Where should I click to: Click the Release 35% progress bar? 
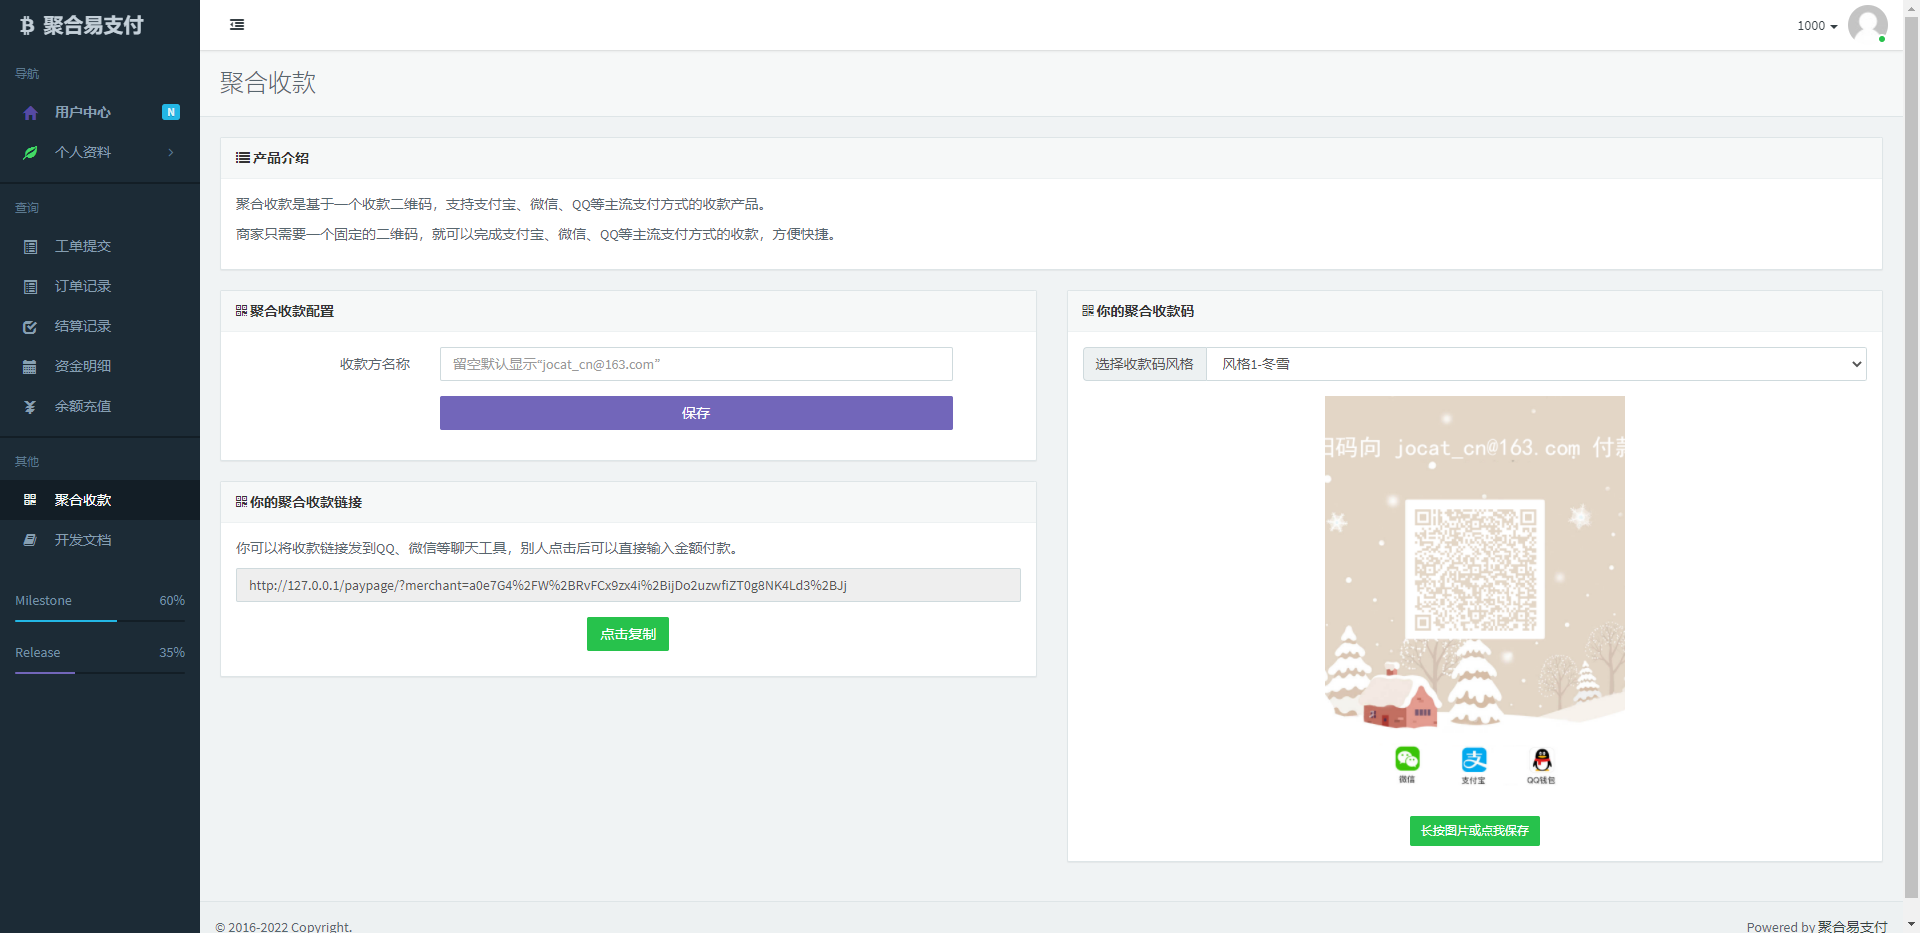click(x=100, y=673)
